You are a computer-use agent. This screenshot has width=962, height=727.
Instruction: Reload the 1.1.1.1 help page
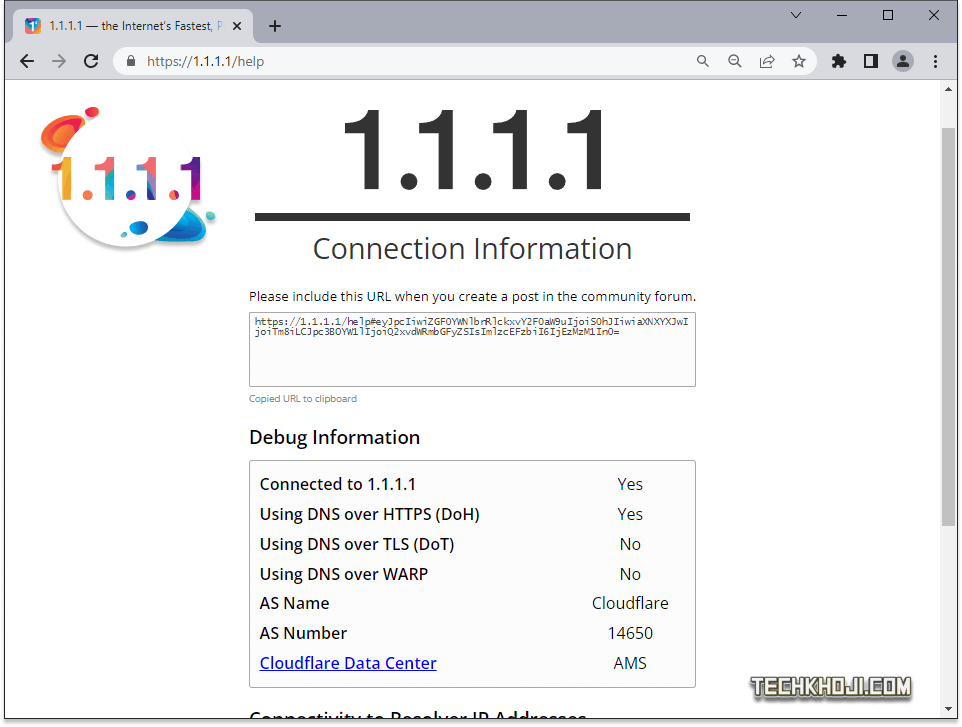coord(91,61)
